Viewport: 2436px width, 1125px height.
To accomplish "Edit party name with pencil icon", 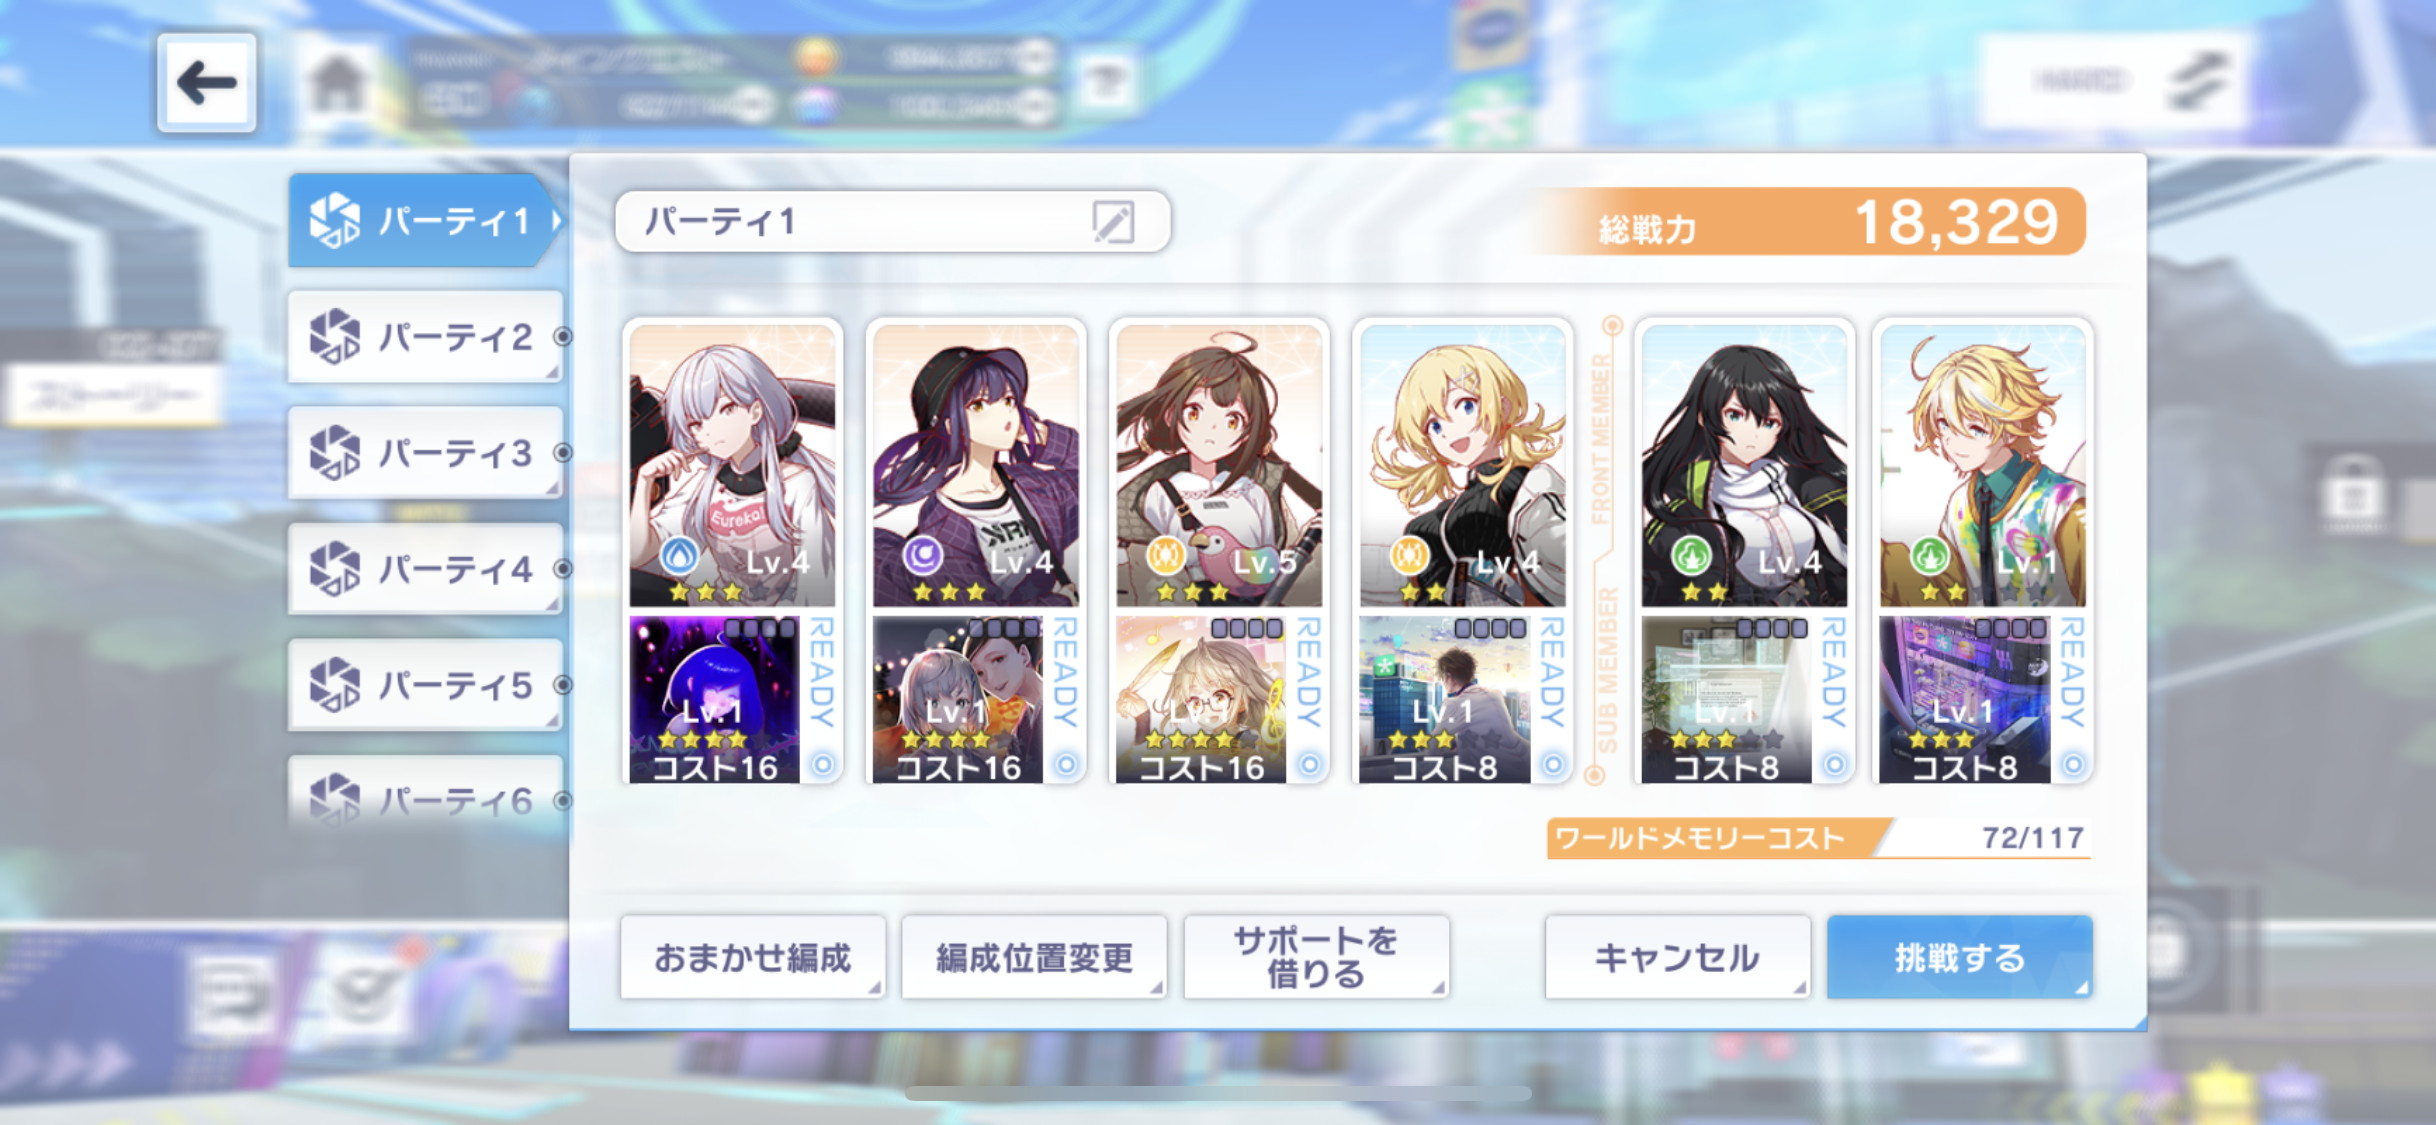I will tap(1113, 221).
